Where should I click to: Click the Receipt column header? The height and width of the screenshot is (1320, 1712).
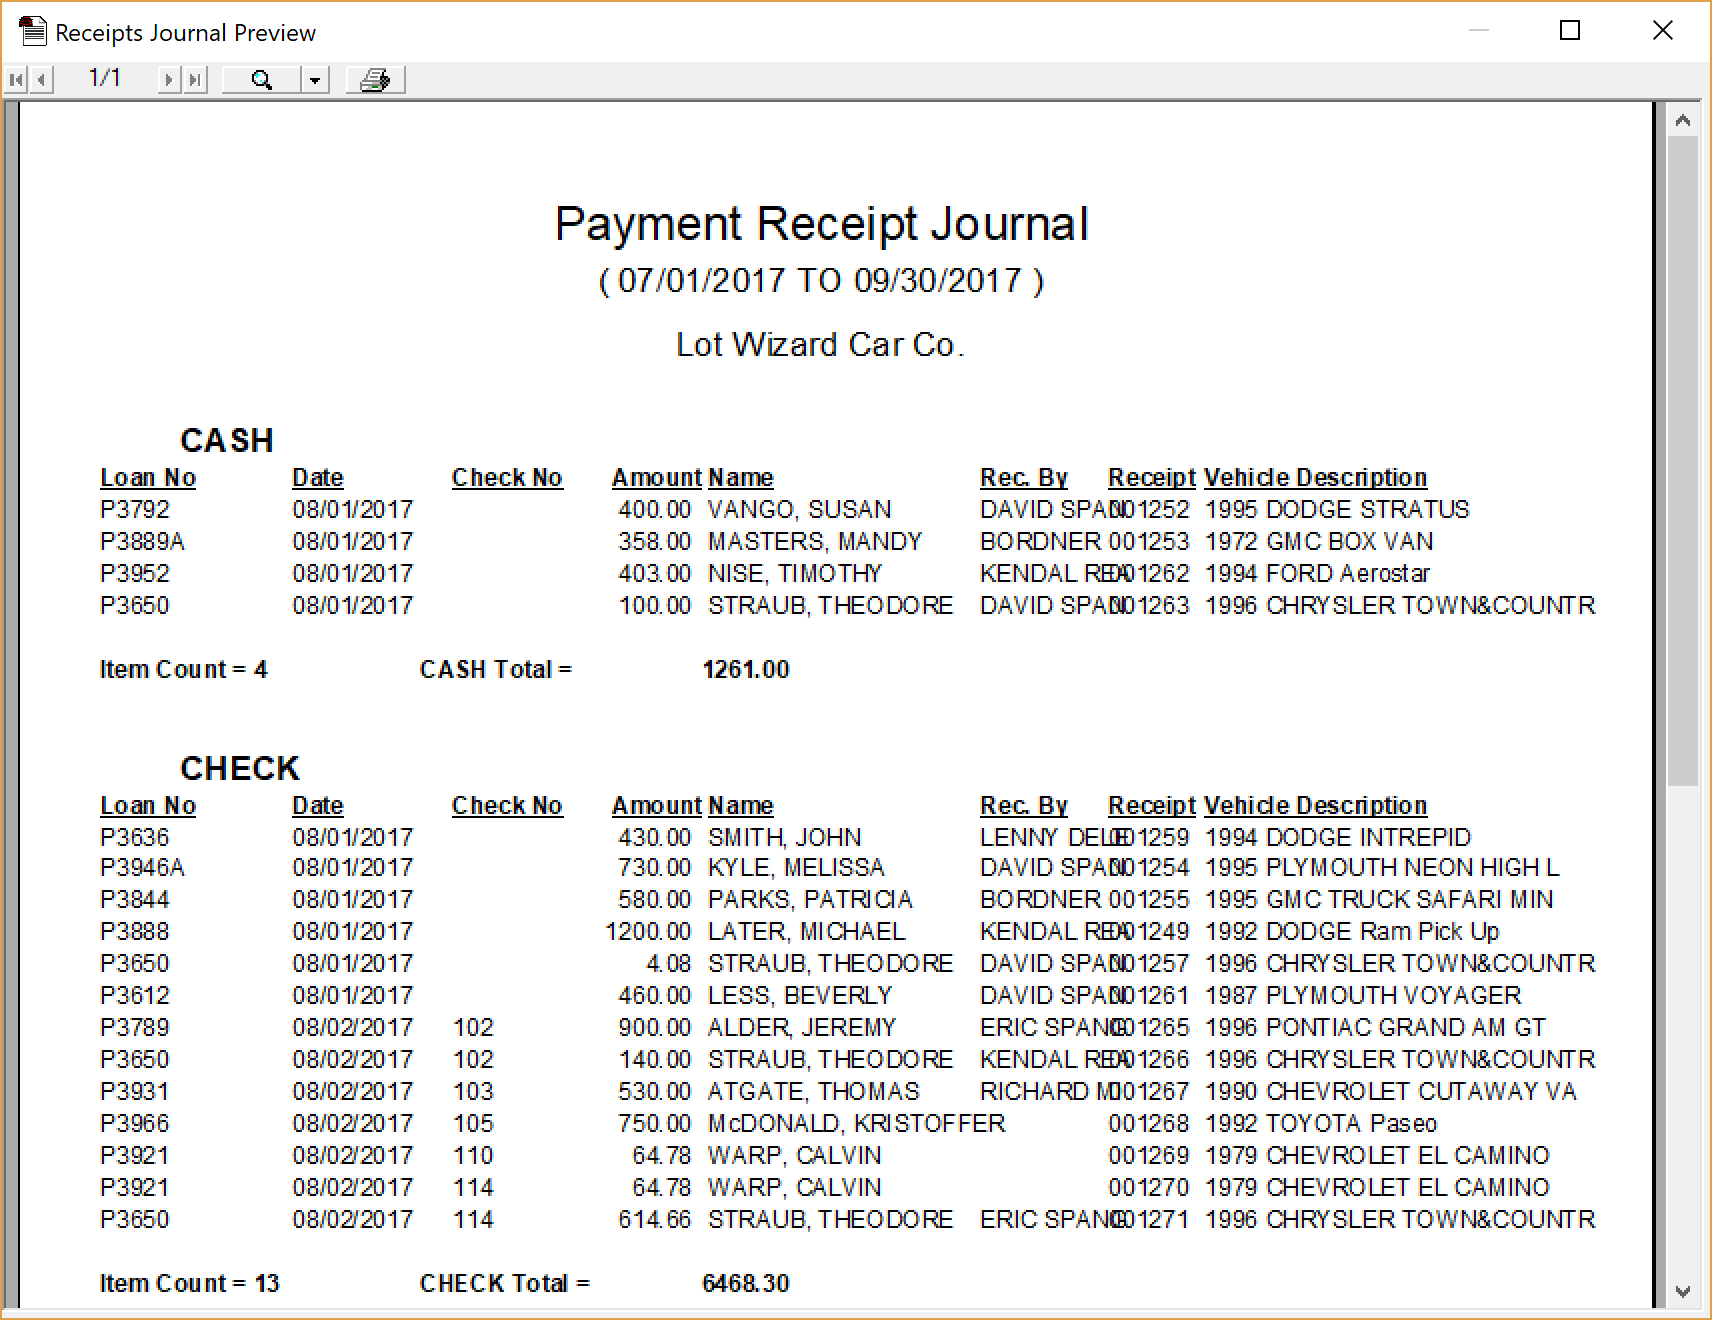coord(1151,478)
